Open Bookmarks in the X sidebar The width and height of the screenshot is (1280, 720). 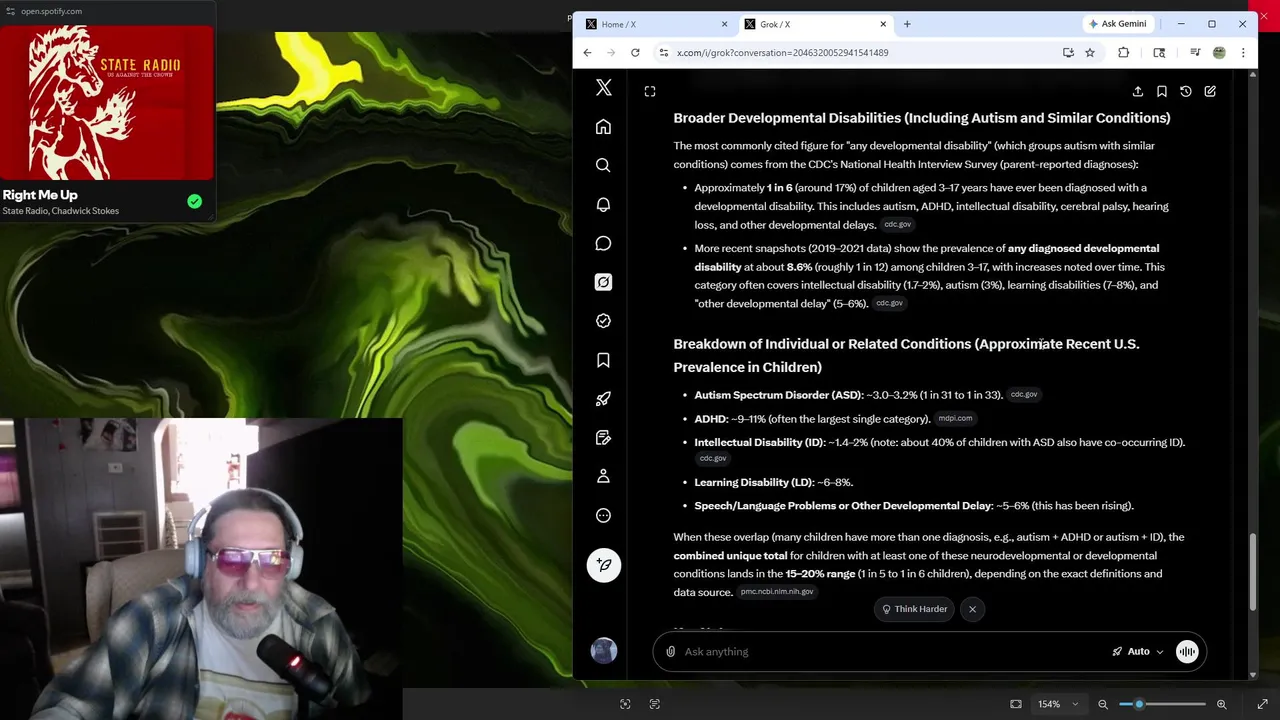pos(603,360)
